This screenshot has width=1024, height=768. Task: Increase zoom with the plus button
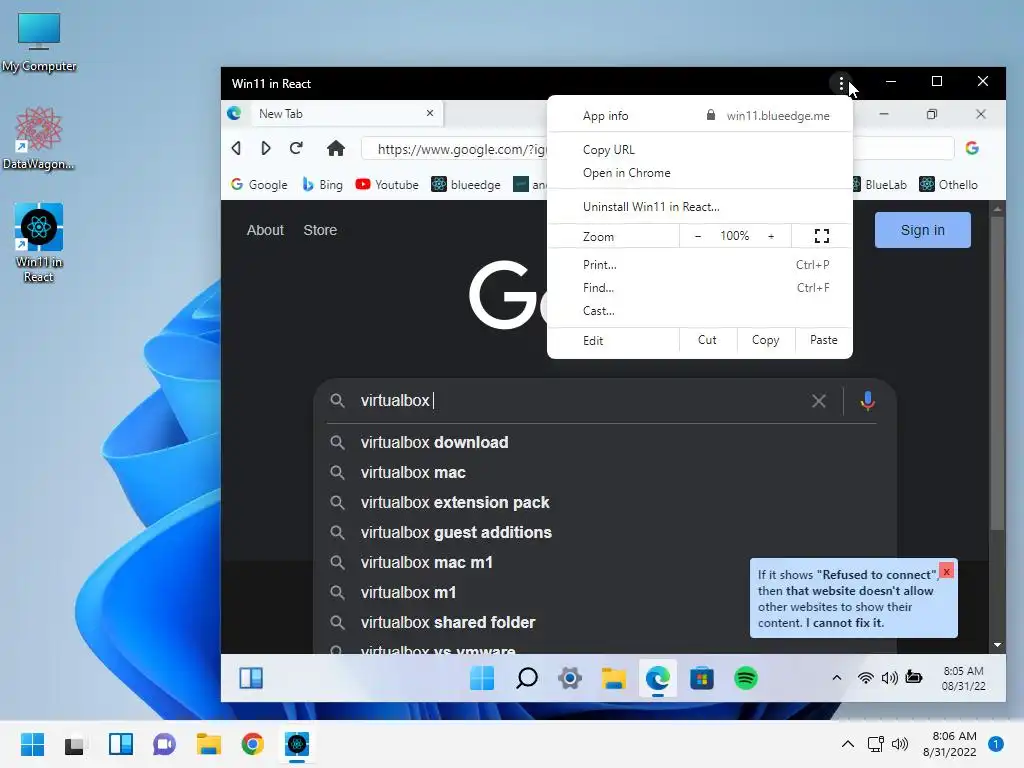(x=771, y=236)
